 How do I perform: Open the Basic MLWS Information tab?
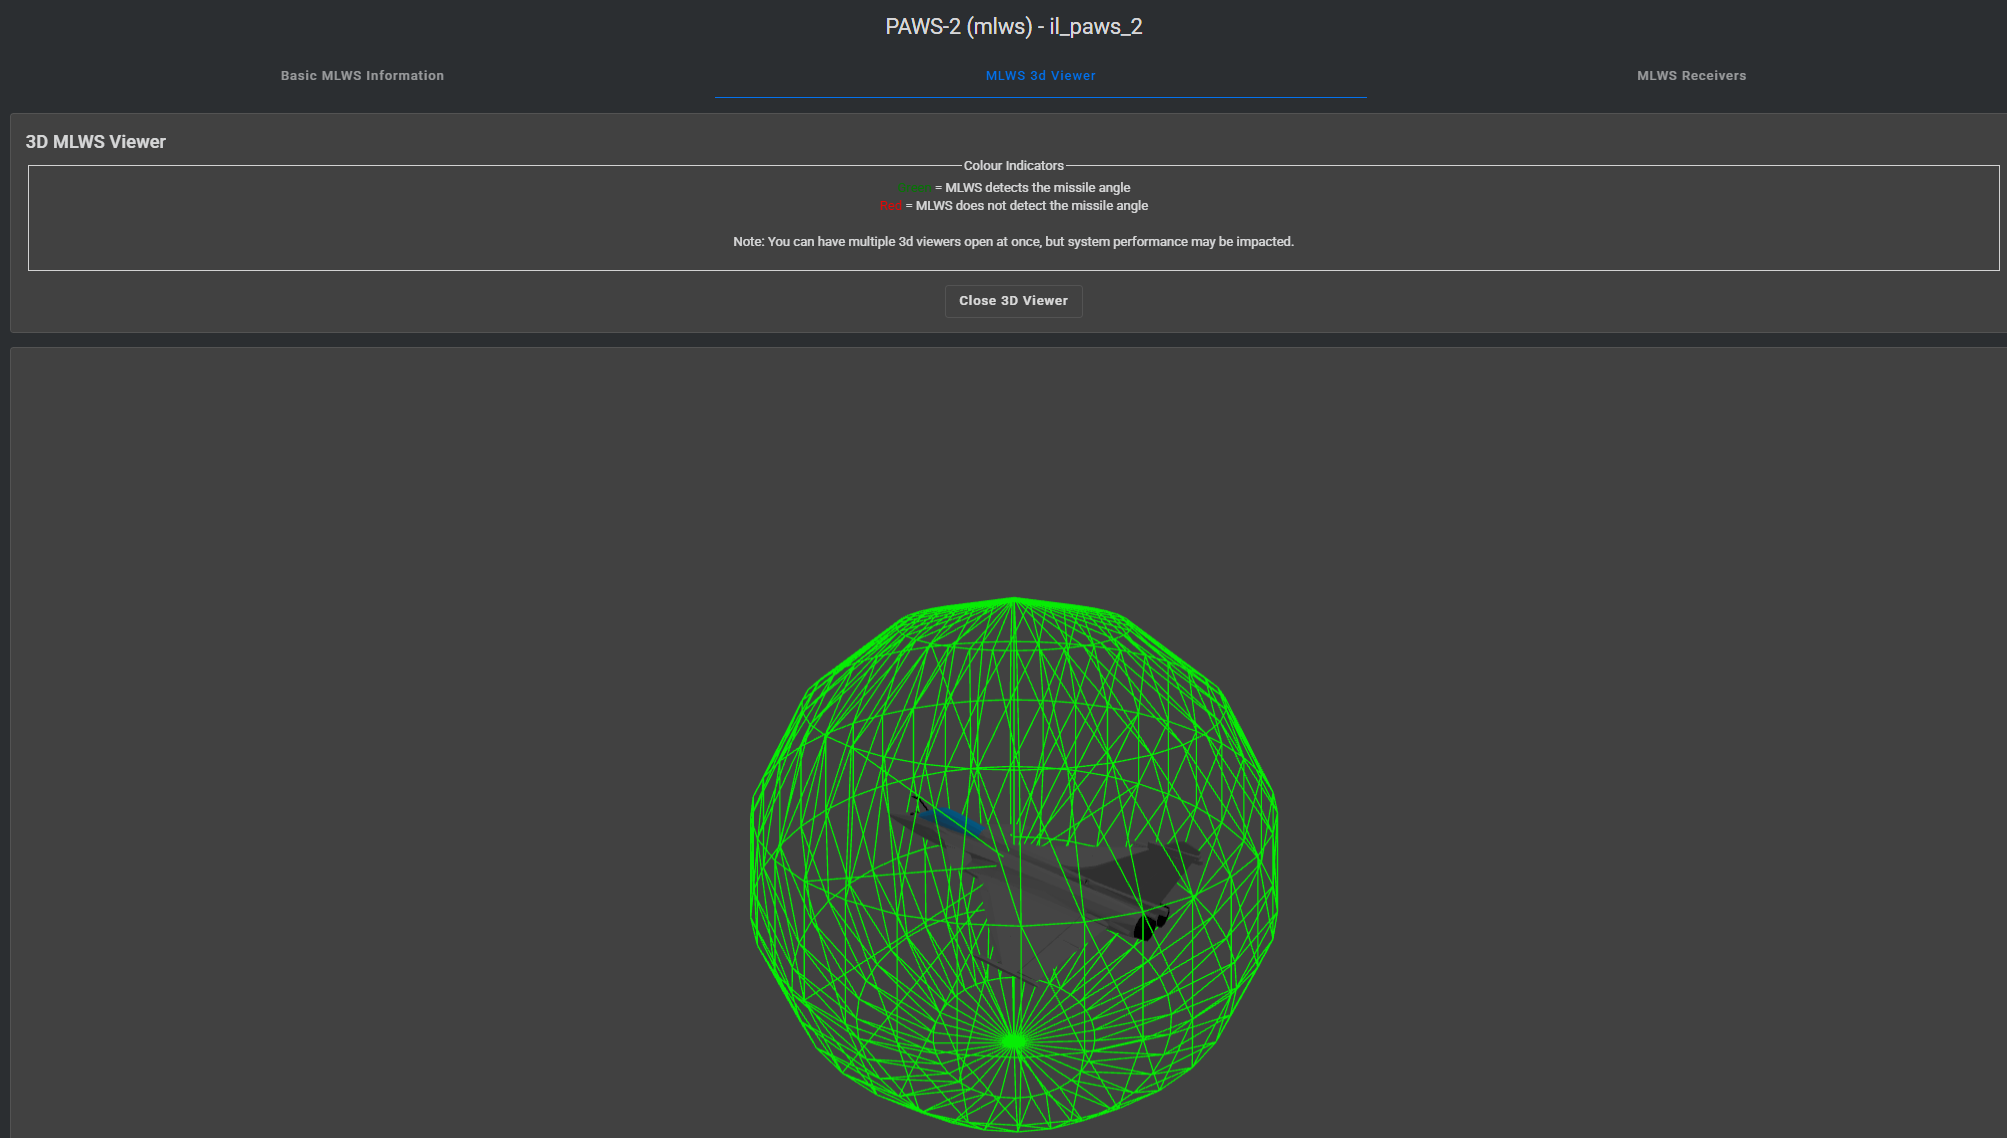click(362, 76)
